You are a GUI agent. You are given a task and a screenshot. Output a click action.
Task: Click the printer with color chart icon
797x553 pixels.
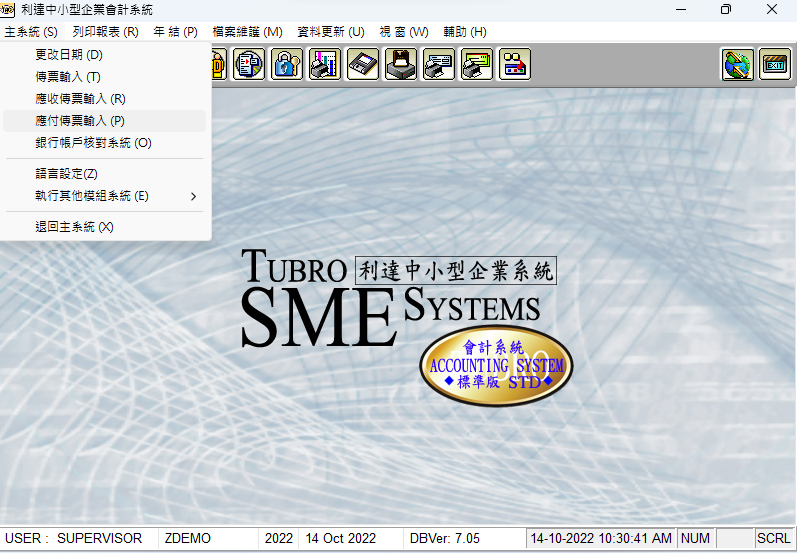pyautogui.click(x=325, y=64)
